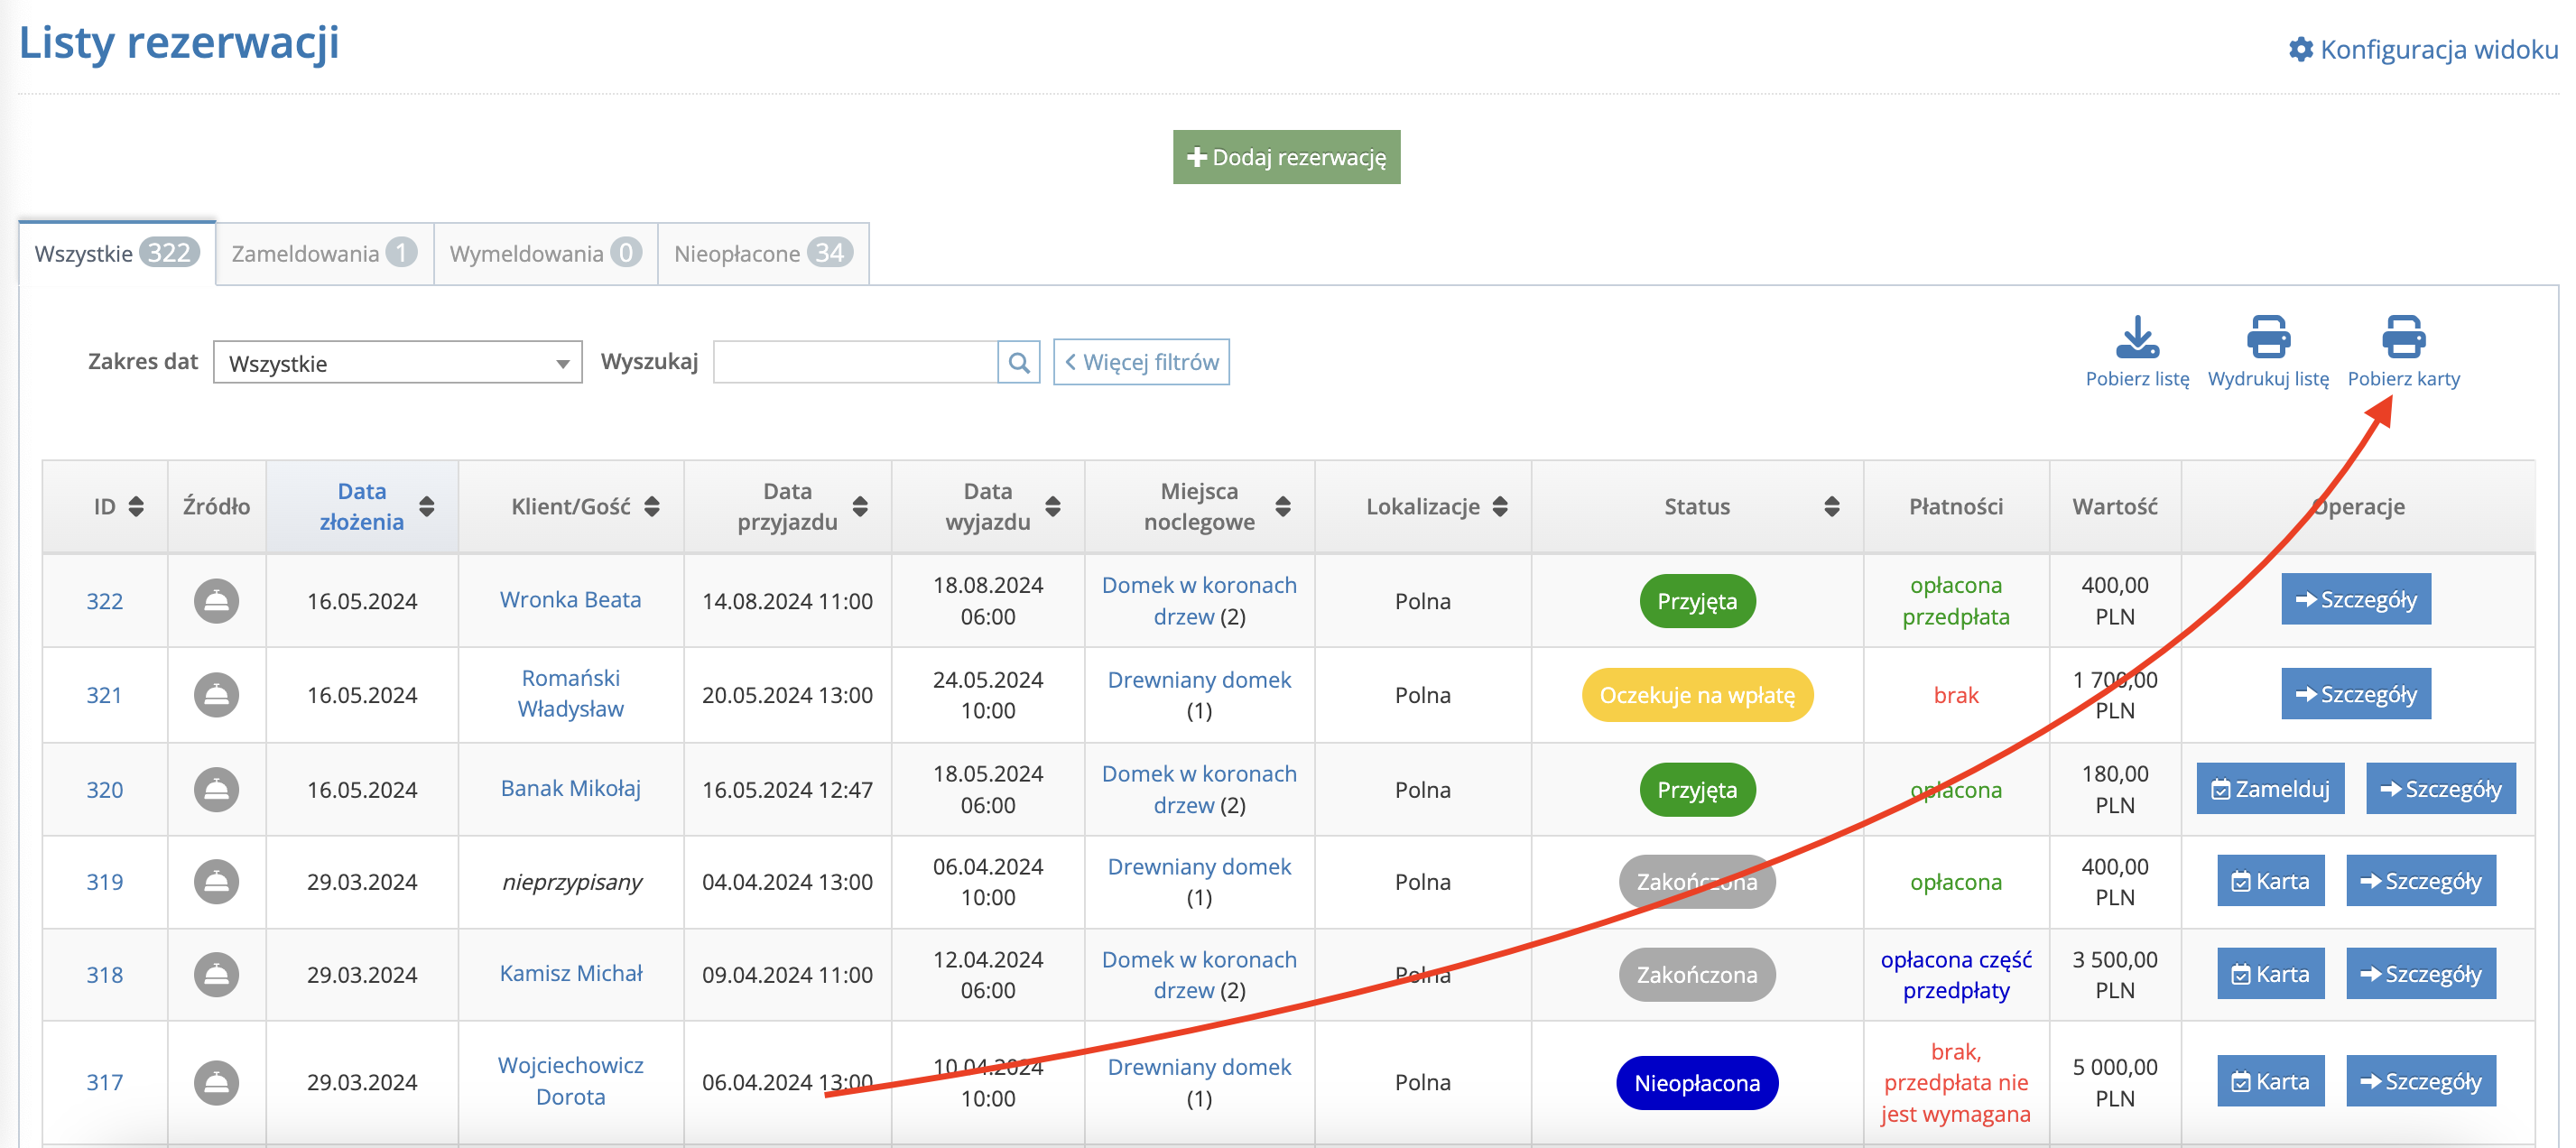Open Drewniany domek link in row 321
This screenshot has width=2576, height=1148.
coord(1199,680)
